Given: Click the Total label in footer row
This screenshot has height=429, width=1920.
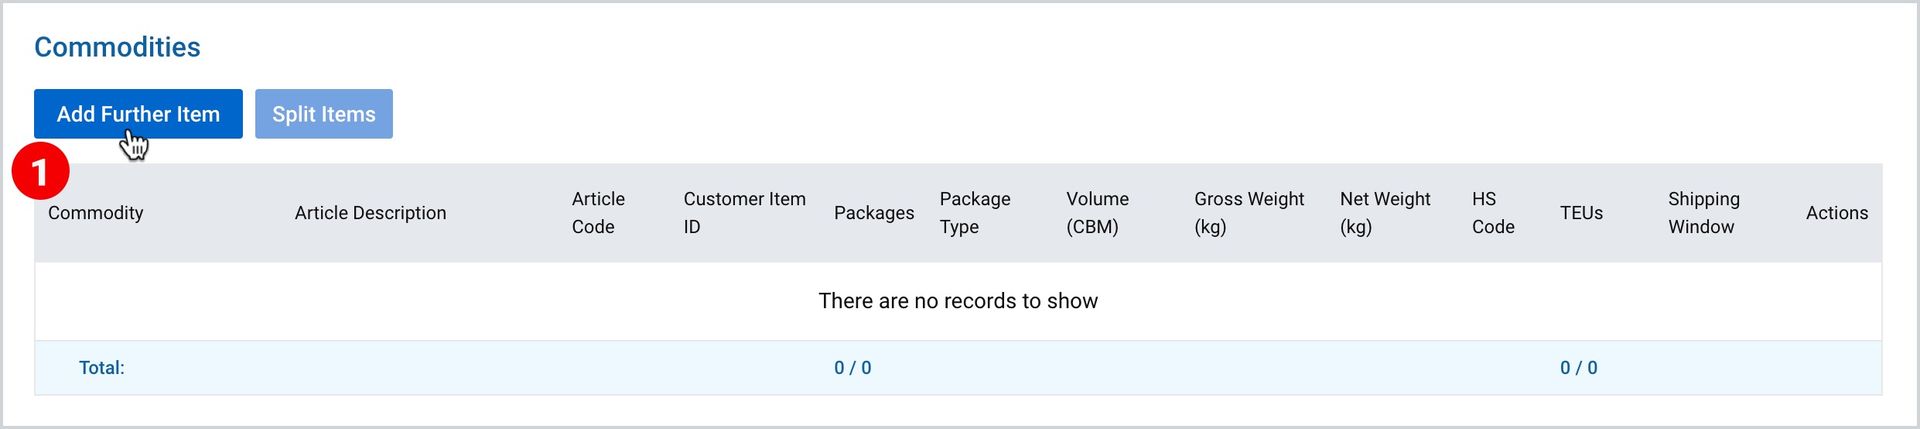Looking at the screenshot, I should [102, 368].
